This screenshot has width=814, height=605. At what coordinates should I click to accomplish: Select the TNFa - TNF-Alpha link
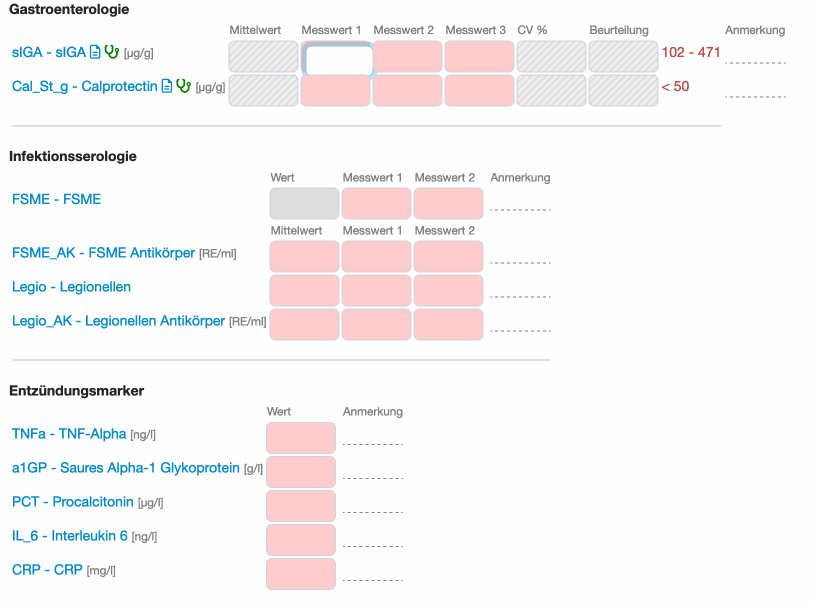pos(69,434)
